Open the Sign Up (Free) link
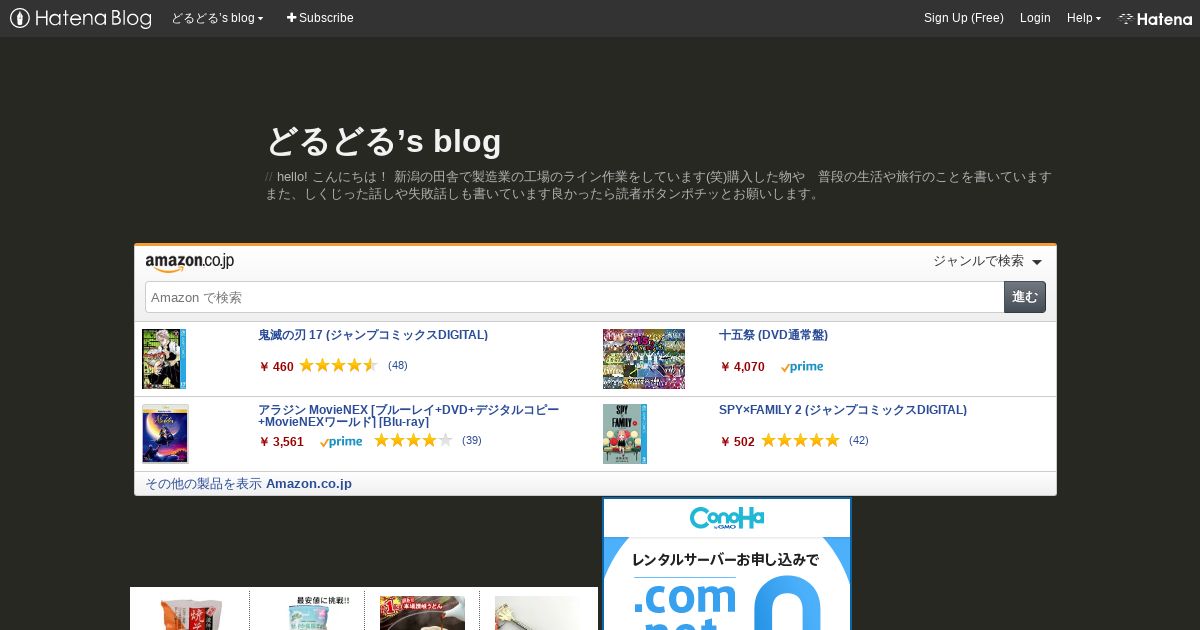The height and width of the screenshot is (630, 1200). coord(963,18)
